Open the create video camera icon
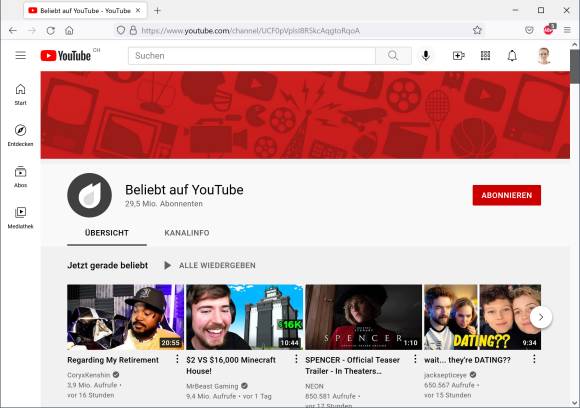The image size is (580, 408). [x=458, y=55]
